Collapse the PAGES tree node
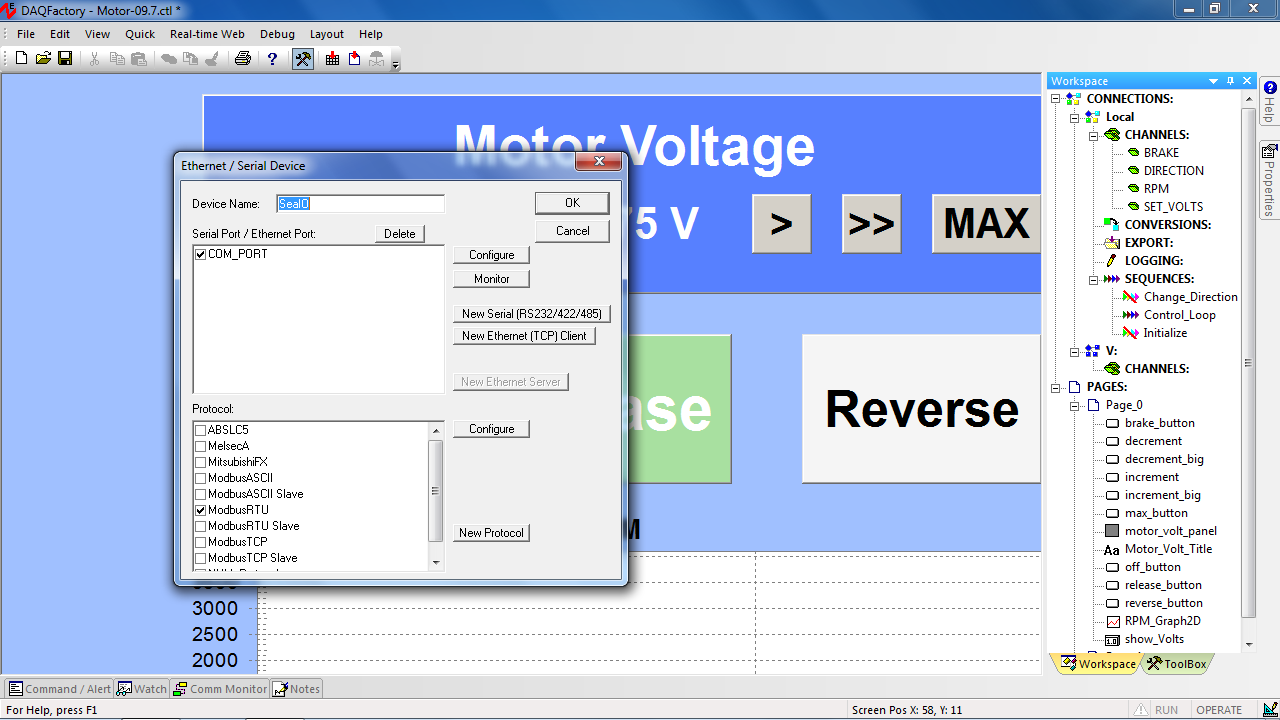1280x720 pixels. (1056, 387)
